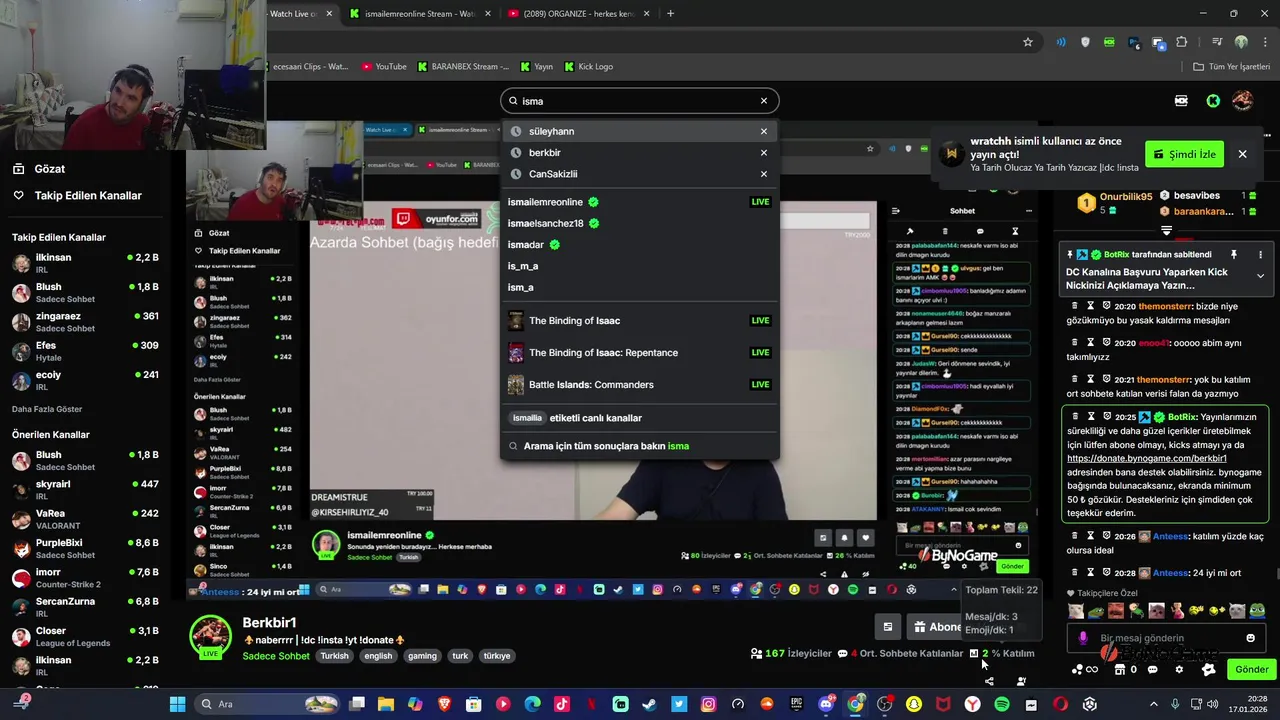
Task: Send chat message with Gönder button
Action: 1251,670
